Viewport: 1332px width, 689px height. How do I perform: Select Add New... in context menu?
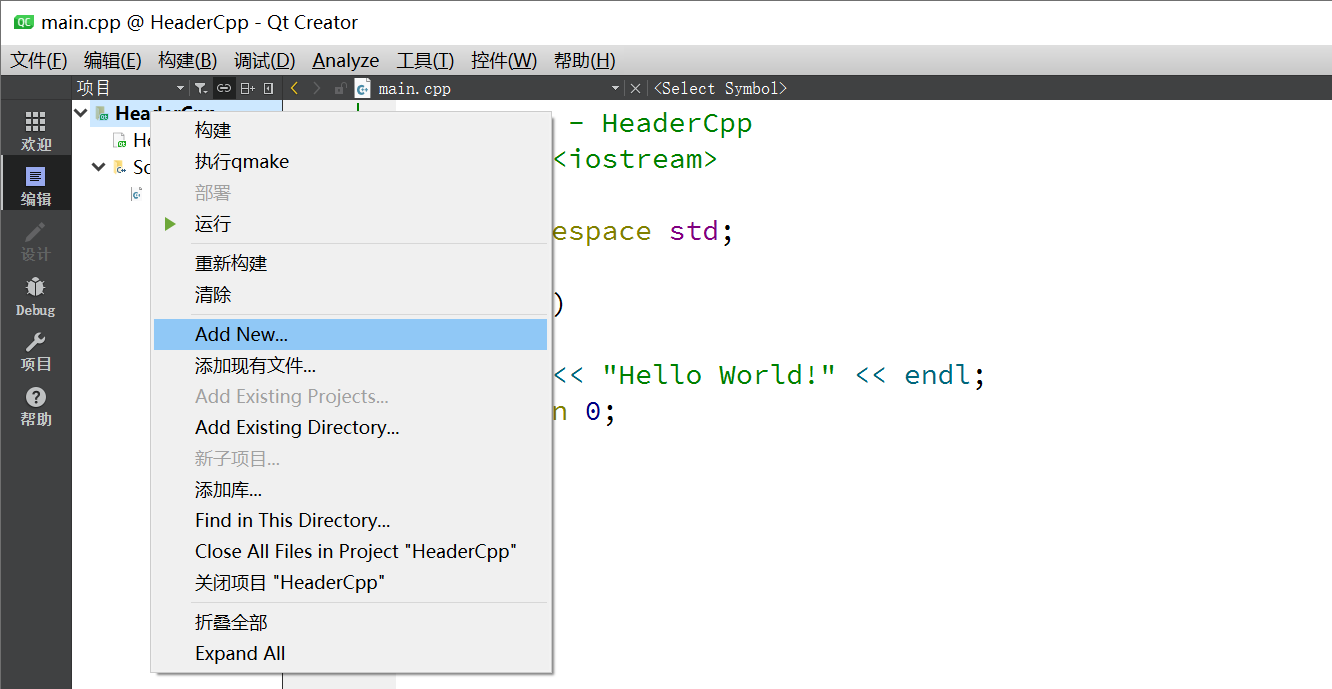(350, 334)
